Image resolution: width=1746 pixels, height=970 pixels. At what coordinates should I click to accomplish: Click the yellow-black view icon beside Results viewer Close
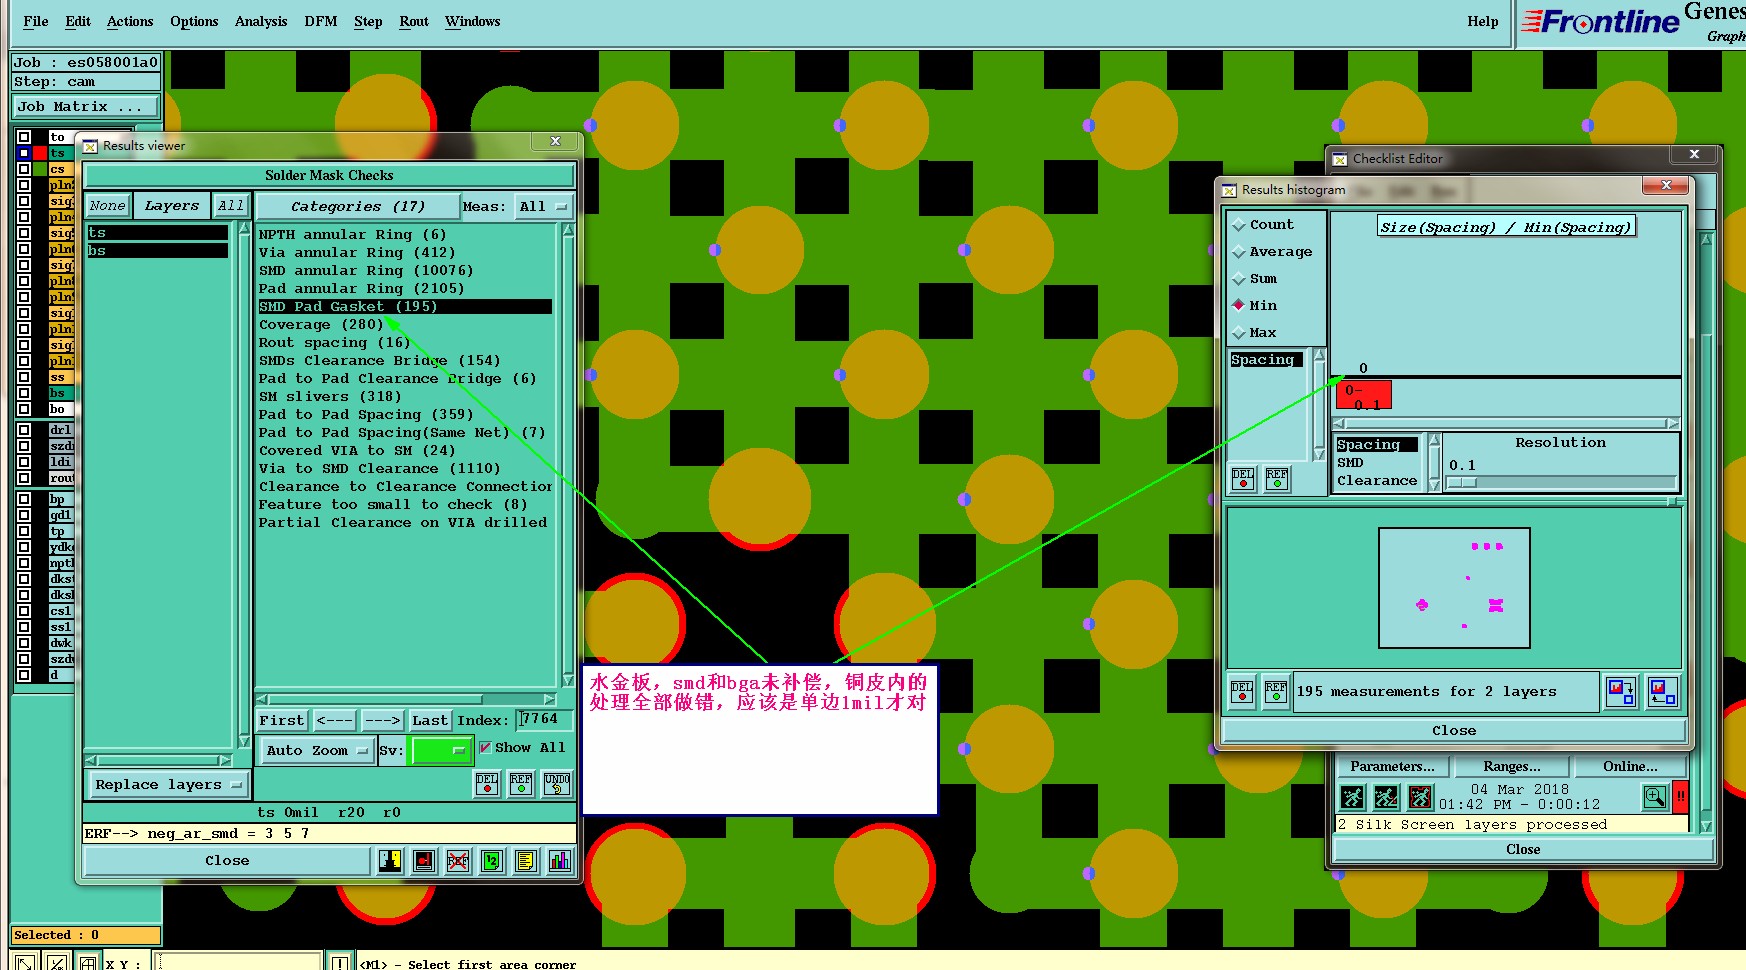[x=390, y=860]
